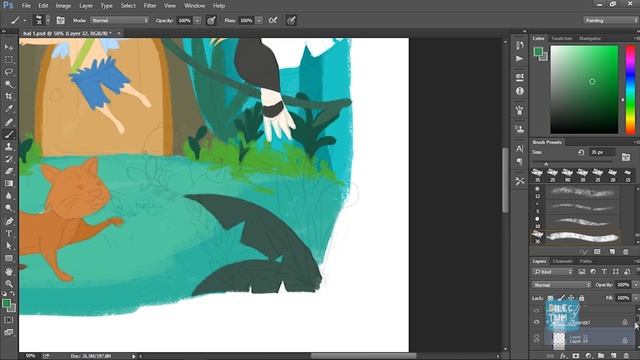Open the Image menu
This screenshot has width=640, height=360.
point(63,6)
